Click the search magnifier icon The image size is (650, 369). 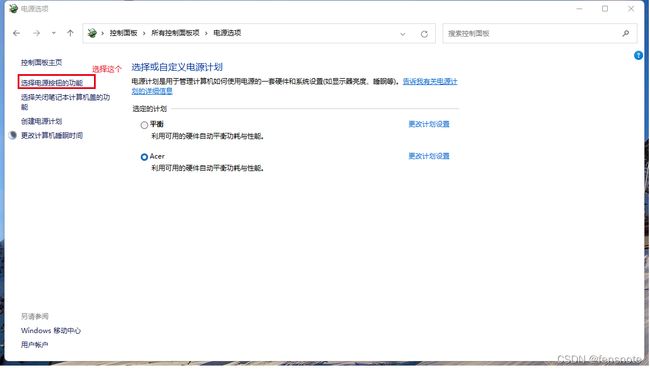click(626, 34)
